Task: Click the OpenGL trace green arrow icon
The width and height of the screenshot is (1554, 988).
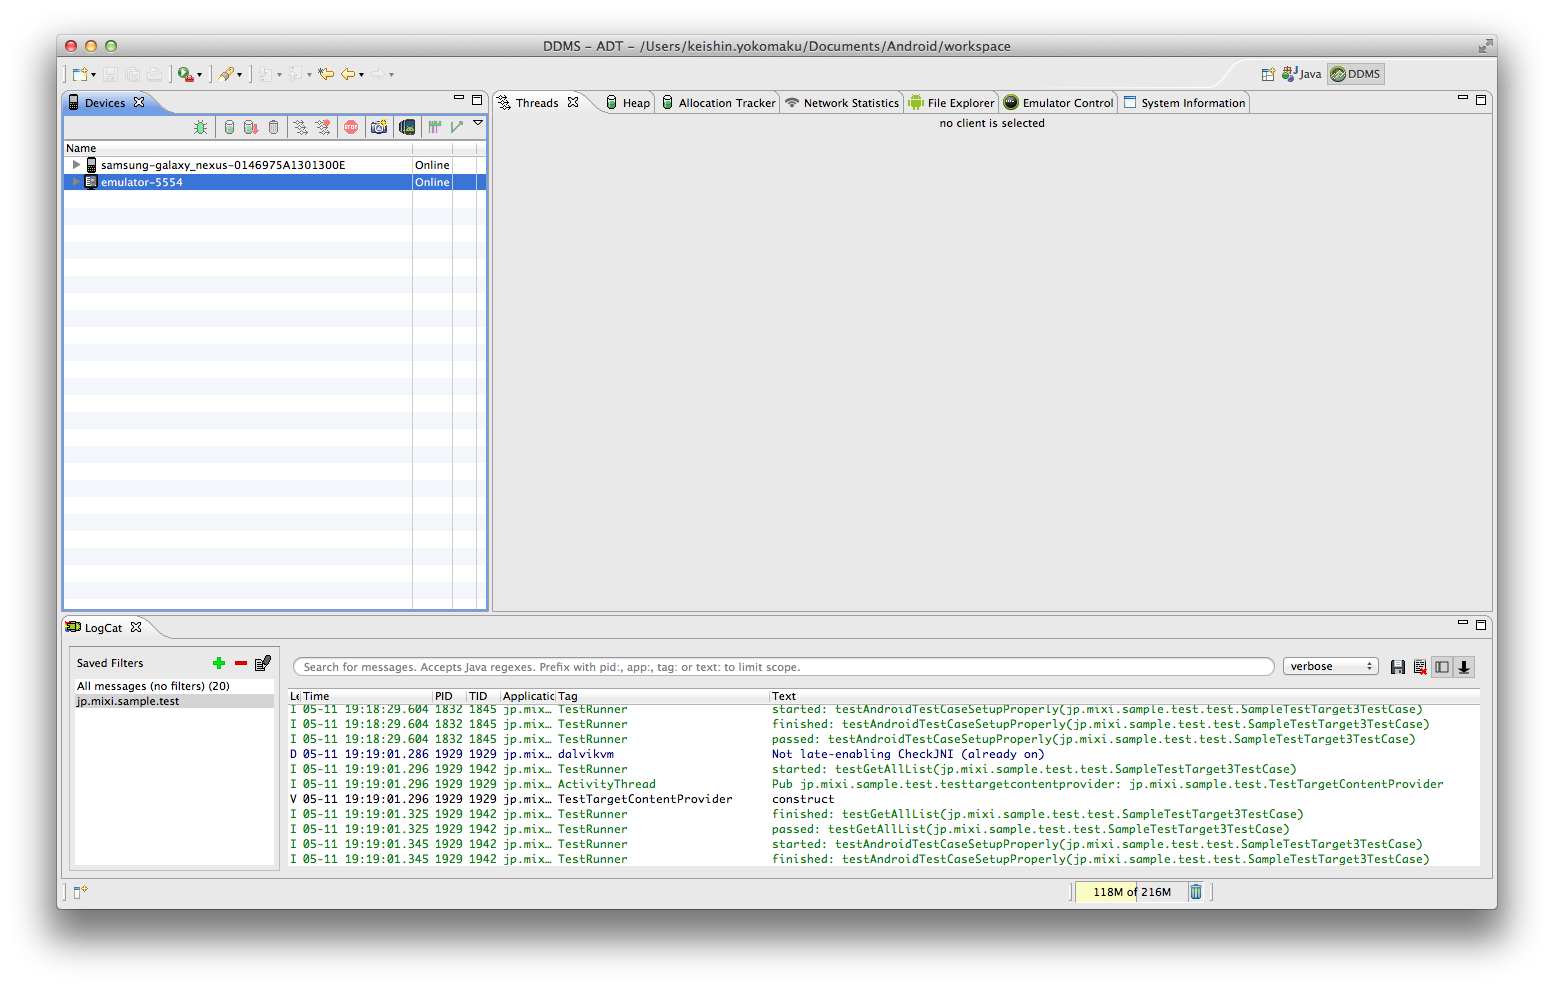Action: click(x=456, y=127)
